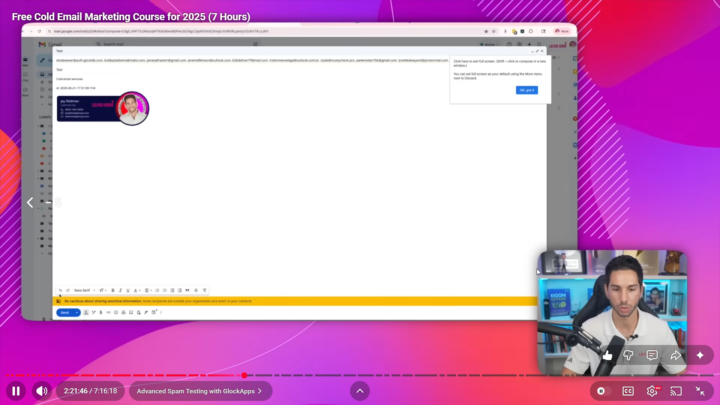The height and width of the screenshot is (405, 720).
Task: Toggle closed captions CC button
Action: pos(628,391)
